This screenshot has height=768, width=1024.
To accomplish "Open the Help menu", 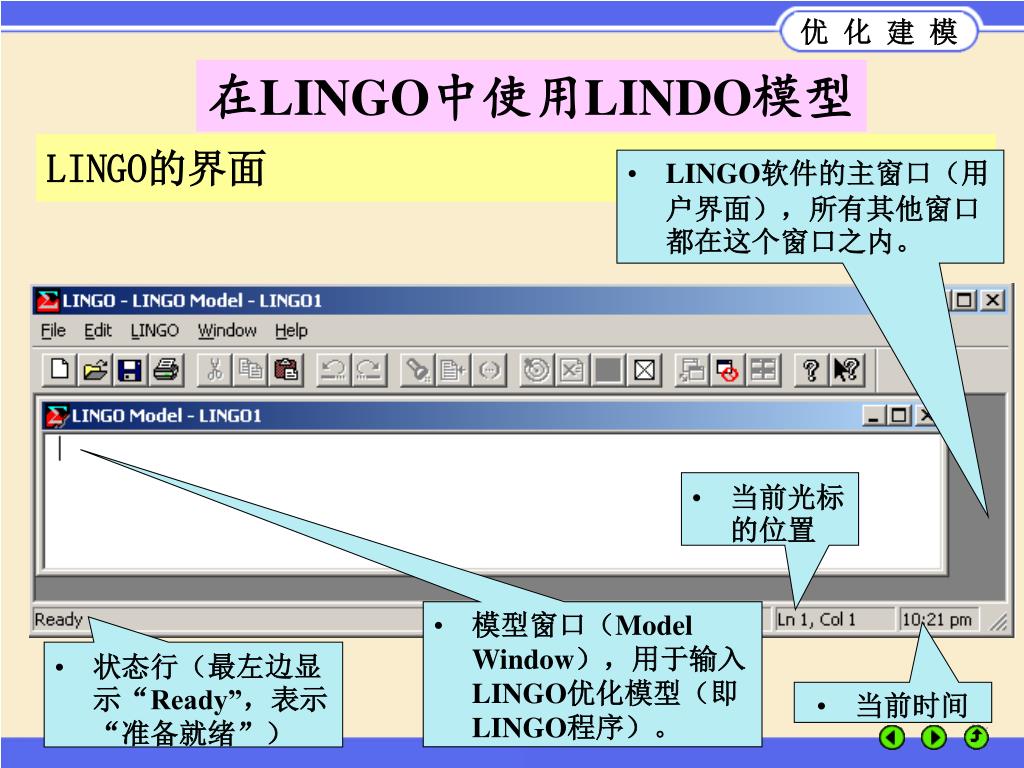I will [x=291, y=330].
